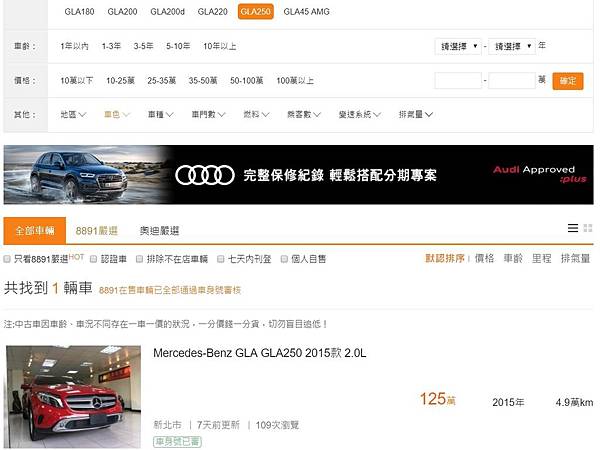Sort results by 車齡
Screen dimensions: 600x450
513,259
